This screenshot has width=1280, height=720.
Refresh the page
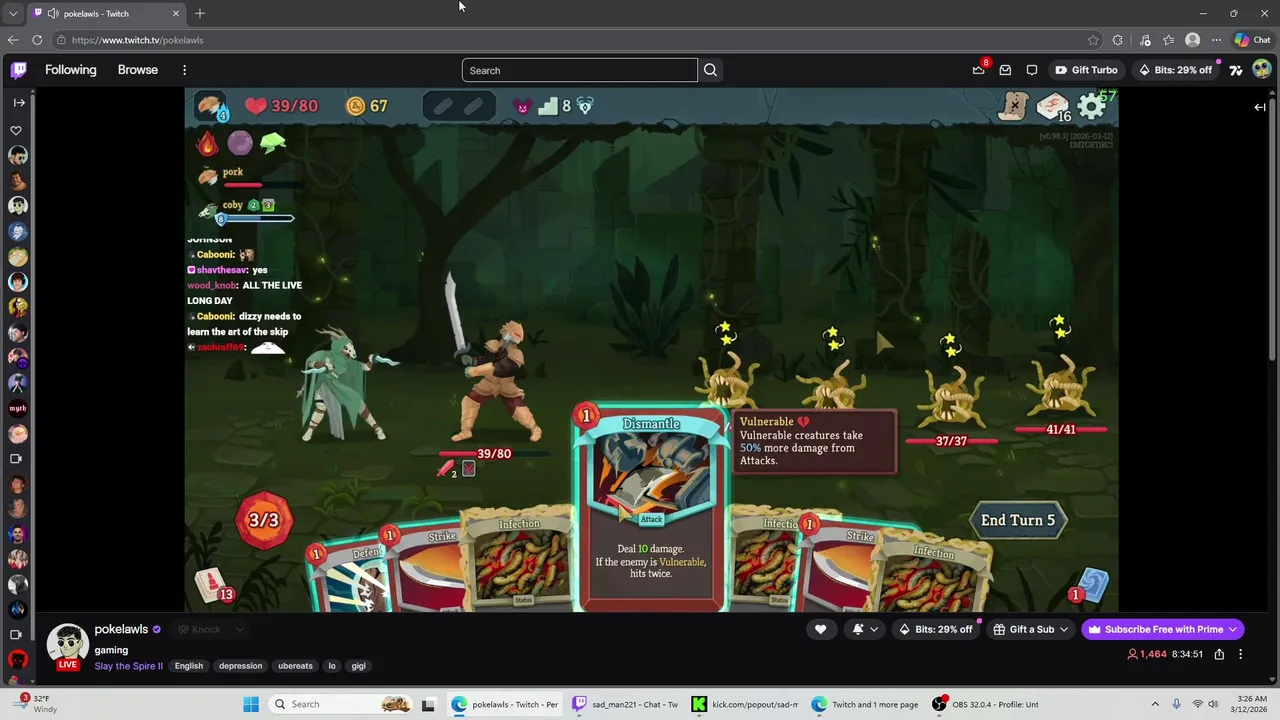[x=37, y=40]
